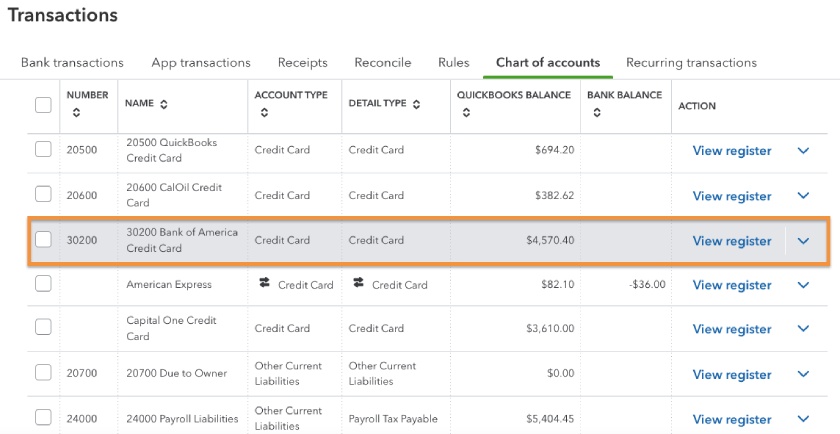
Task: Sort by Account Type arrows
Action: [264, 113]
